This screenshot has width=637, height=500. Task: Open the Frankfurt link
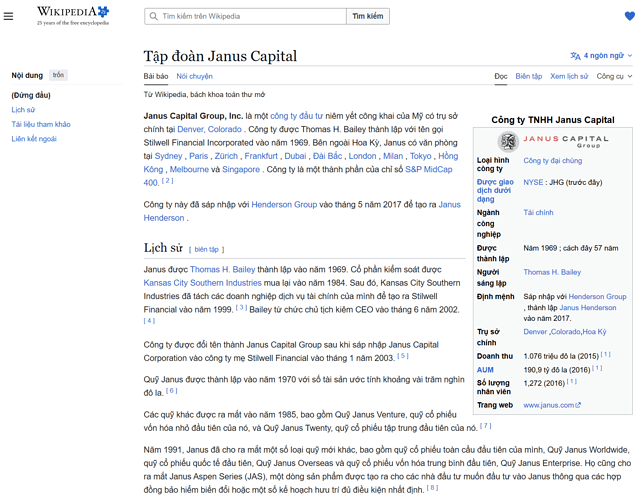[261, 156]
